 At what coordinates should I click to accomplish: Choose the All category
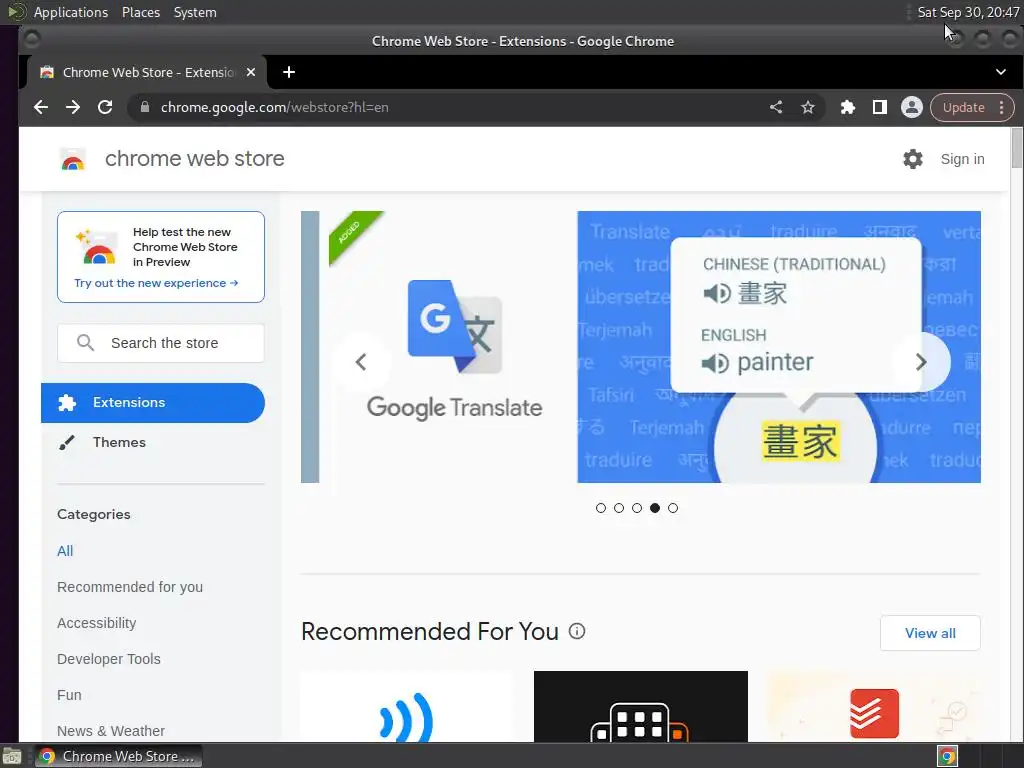[x=65, y=551]
